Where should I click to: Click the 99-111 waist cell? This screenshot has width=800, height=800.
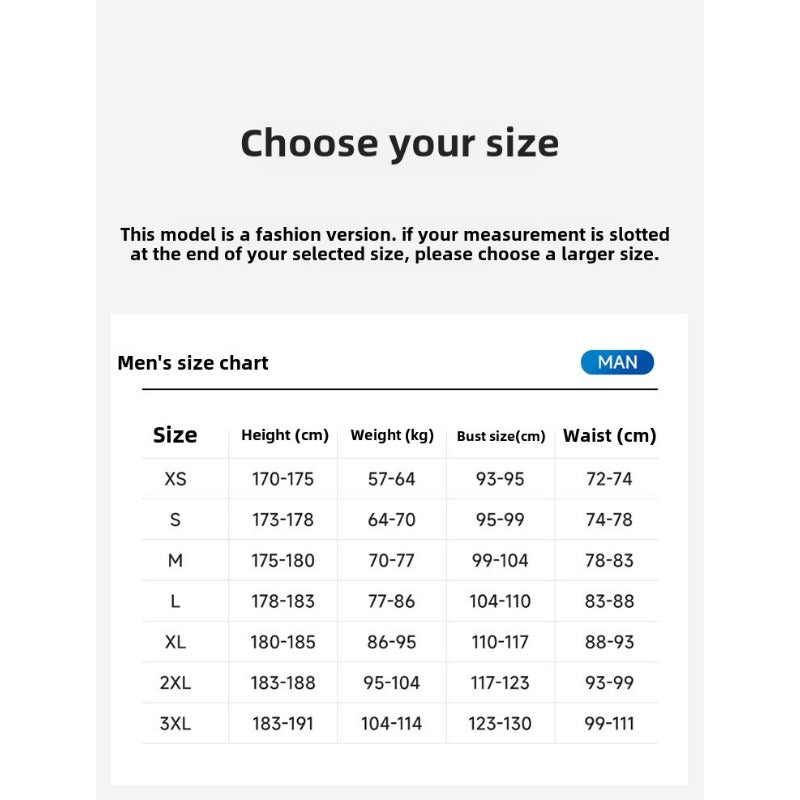tap(609, 724)
